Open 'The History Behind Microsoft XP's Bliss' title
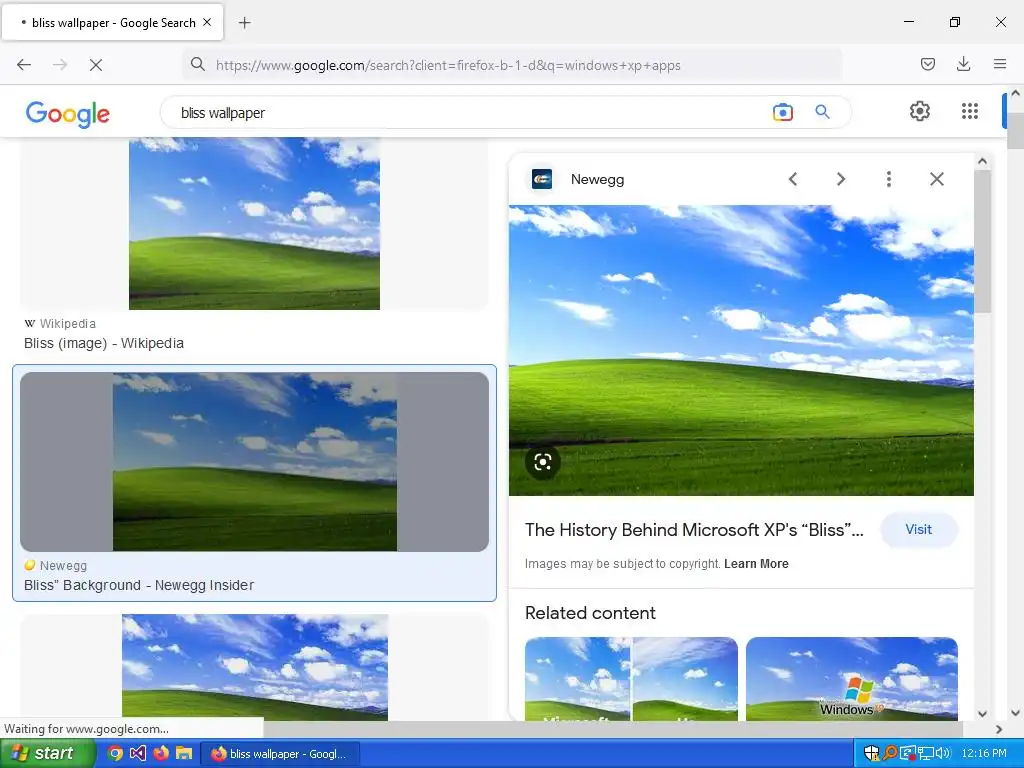Screen dimensions: 1024x768 [x=694, y=530]
